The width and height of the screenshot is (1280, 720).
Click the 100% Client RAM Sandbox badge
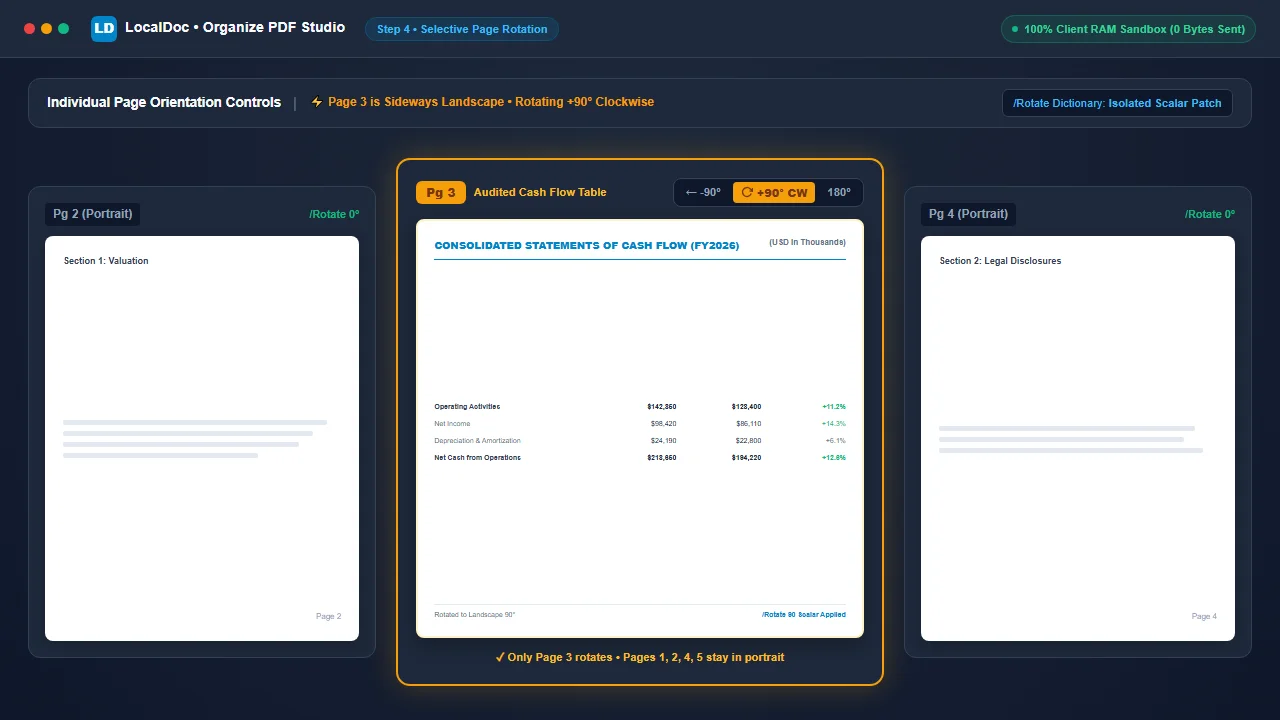pos(1128,29)
